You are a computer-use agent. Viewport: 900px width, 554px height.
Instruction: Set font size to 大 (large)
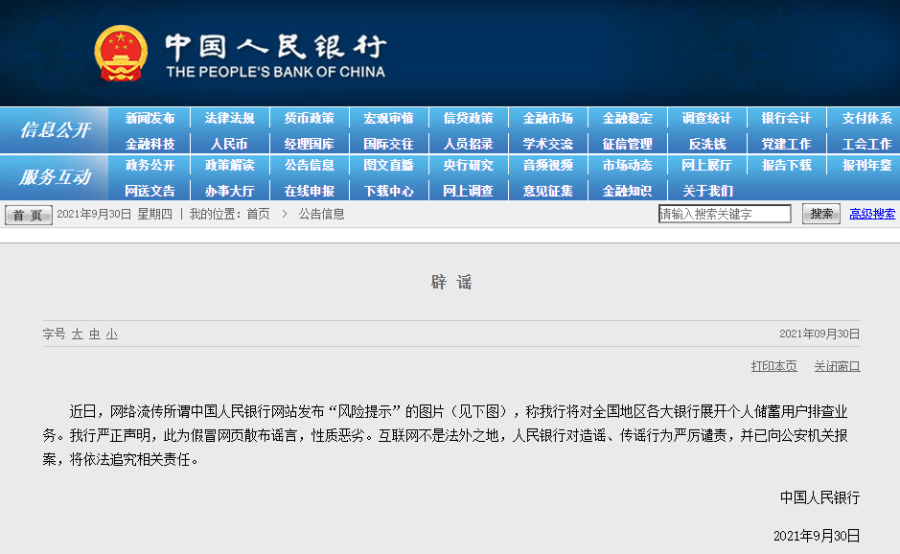pyautogui.click(x=77, y=334)
